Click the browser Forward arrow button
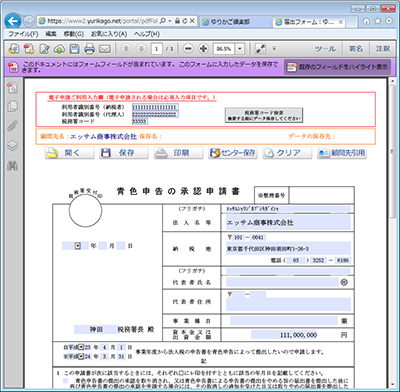This screenshot has width=400, height=392. [x=29, y=21]
